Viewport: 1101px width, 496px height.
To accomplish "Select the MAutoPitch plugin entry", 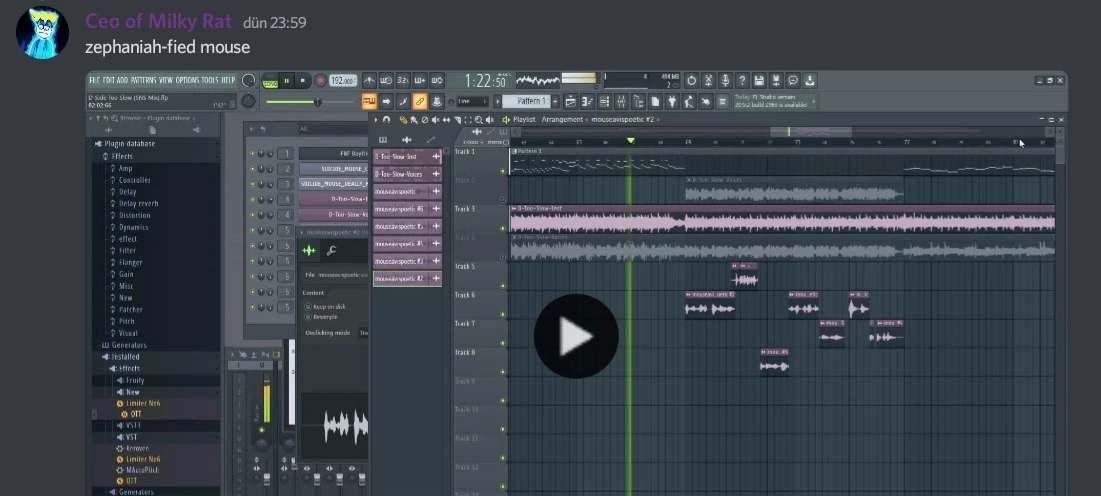I will pyautogui.click(x=142, y=470).
